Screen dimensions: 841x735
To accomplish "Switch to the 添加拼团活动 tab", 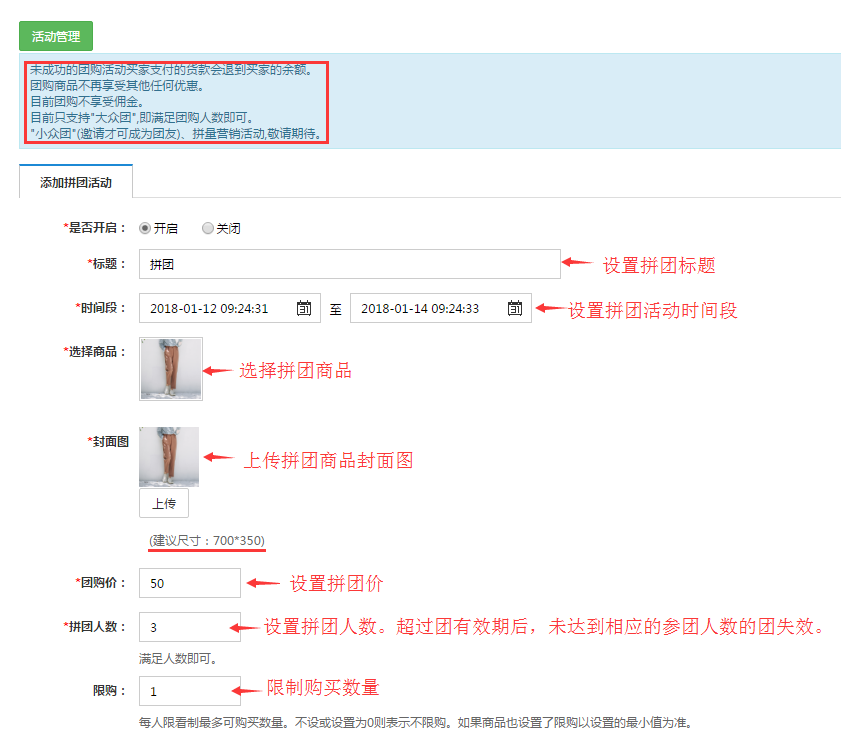I will click(76, 182).
